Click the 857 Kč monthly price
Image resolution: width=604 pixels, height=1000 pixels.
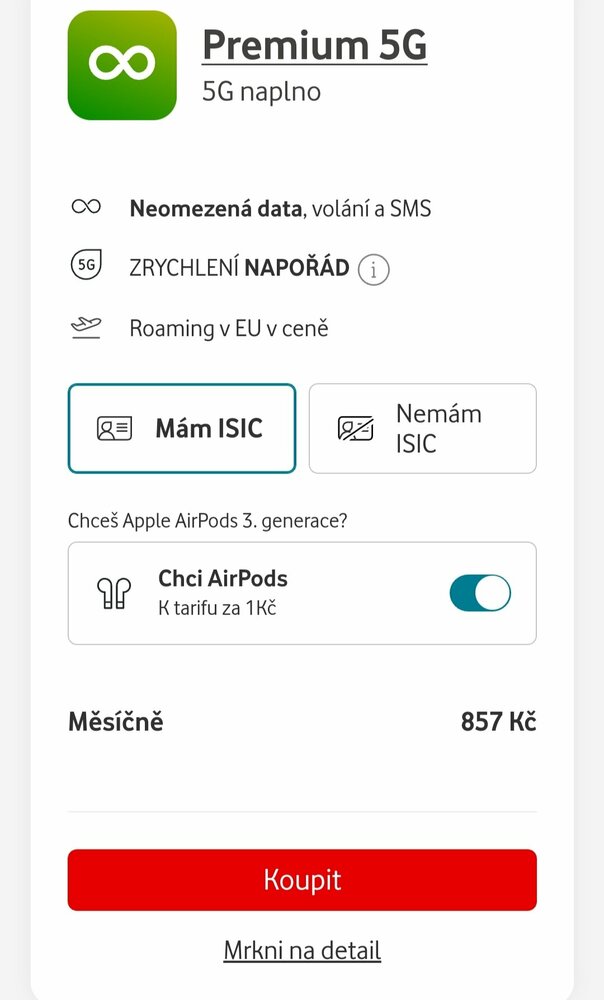coord(498,722)
